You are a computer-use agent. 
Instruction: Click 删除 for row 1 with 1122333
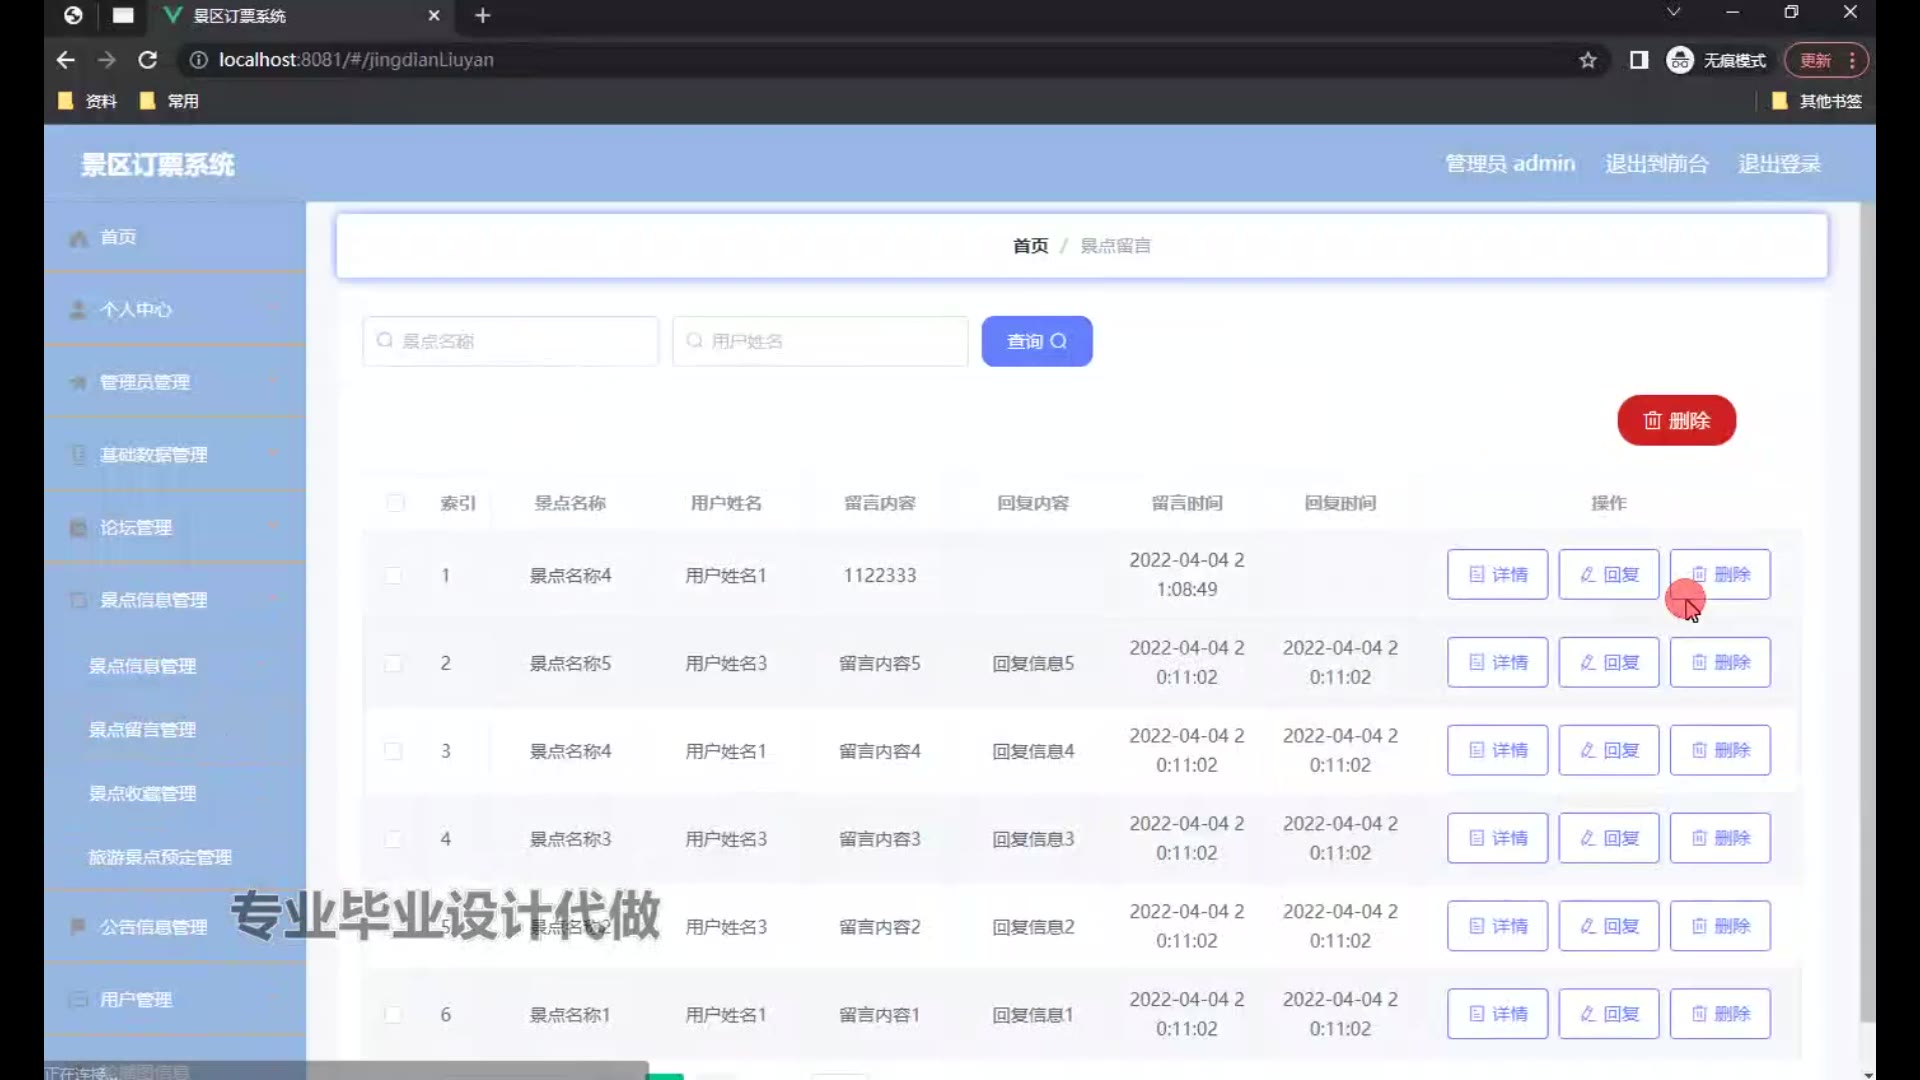point(1720,575)
